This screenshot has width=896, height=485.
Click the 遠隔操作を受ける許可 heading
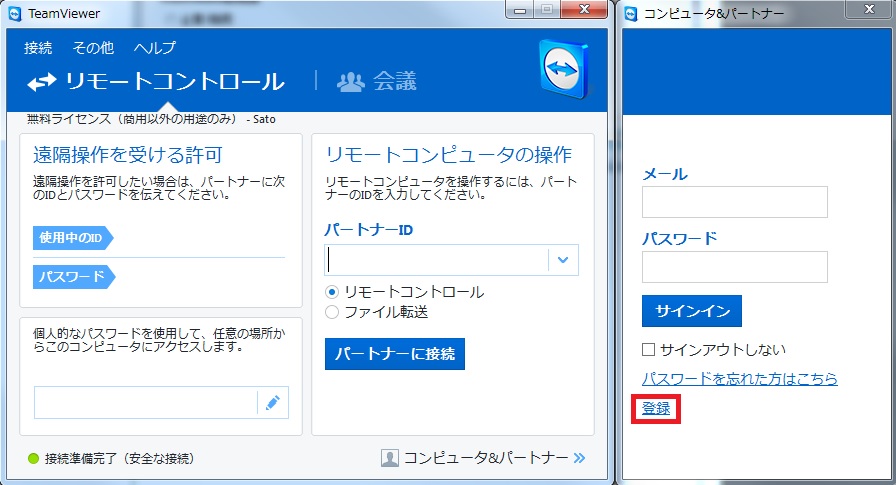pyautogui.click(x=127, y=155)
